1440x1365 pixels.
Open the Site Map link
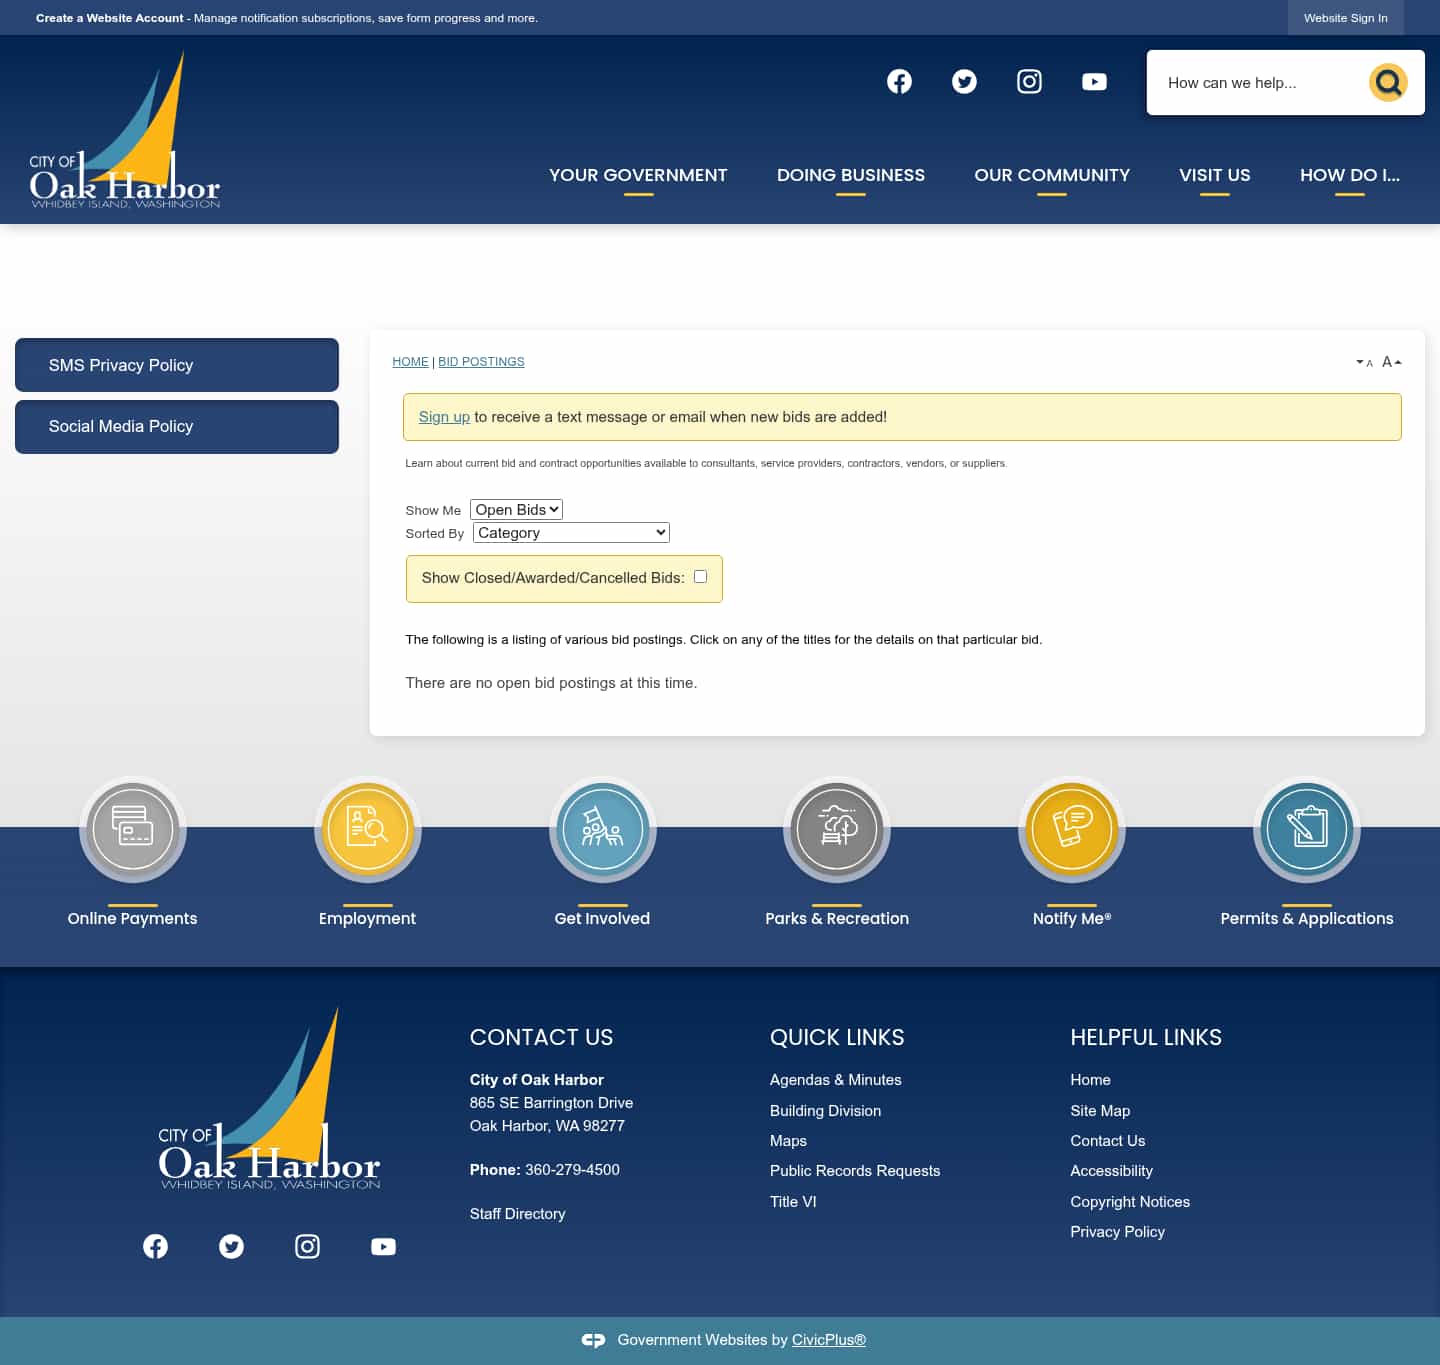click(1100, 1111)
